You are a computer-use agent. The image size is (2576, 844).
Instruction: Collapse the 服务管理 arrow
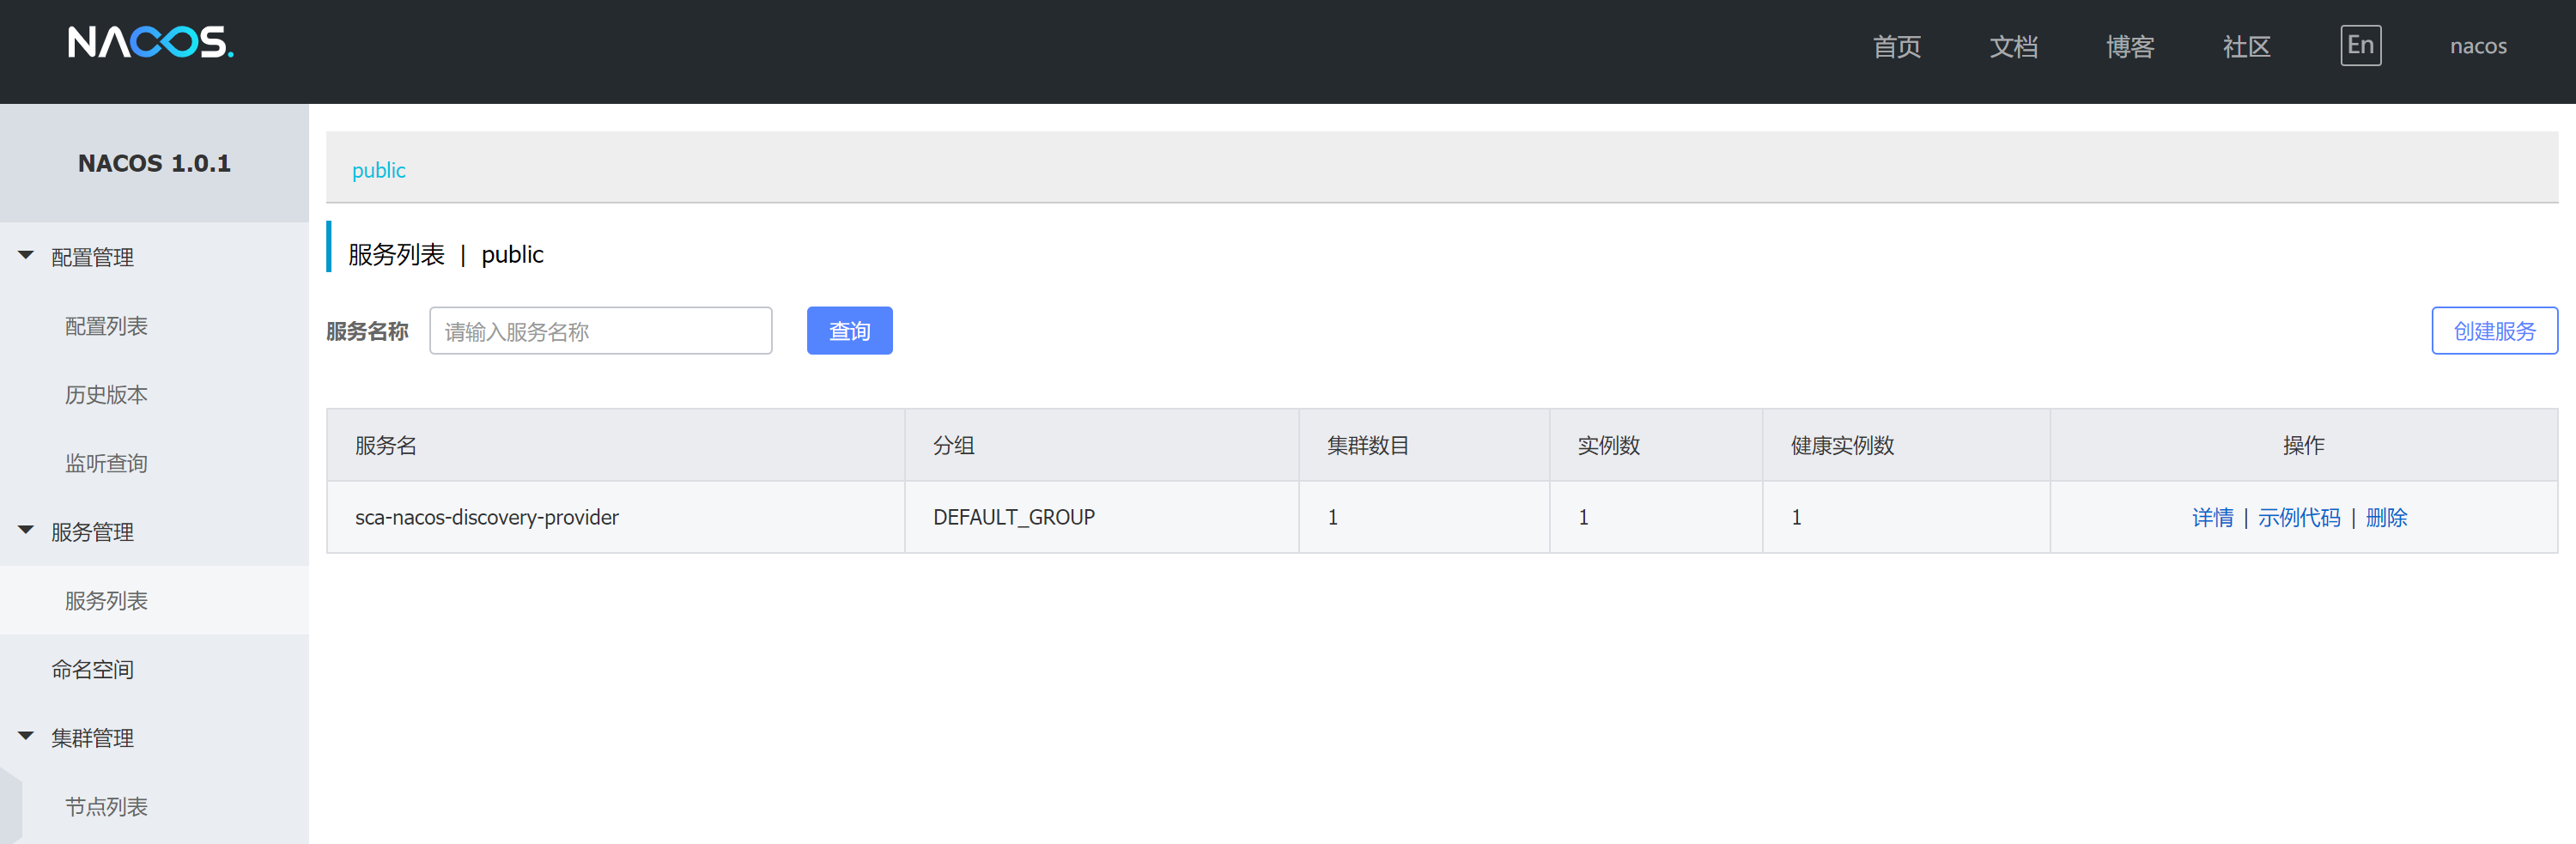(26, 530)
